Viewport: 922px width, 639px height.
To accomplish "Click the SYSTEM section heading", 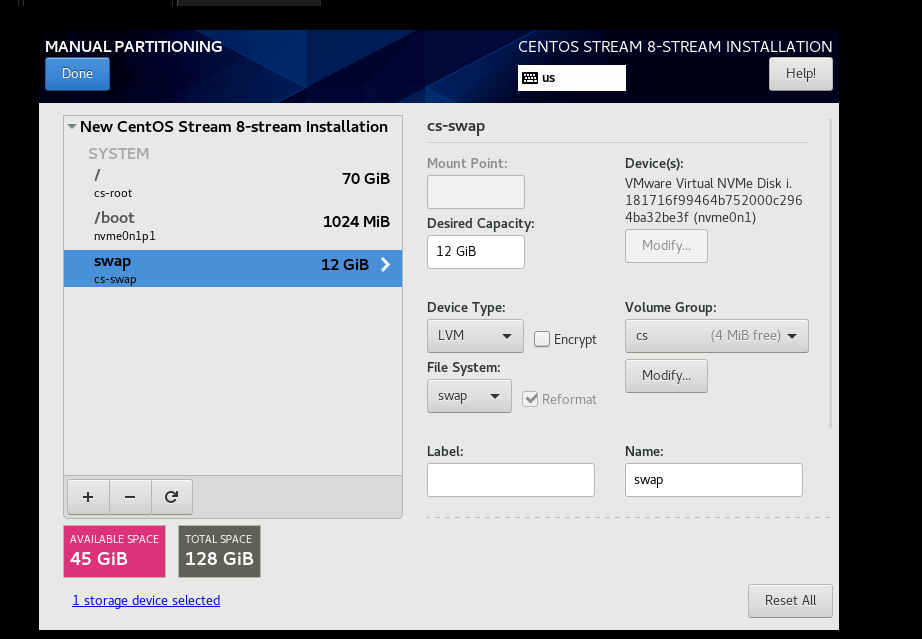I will 118,153.
